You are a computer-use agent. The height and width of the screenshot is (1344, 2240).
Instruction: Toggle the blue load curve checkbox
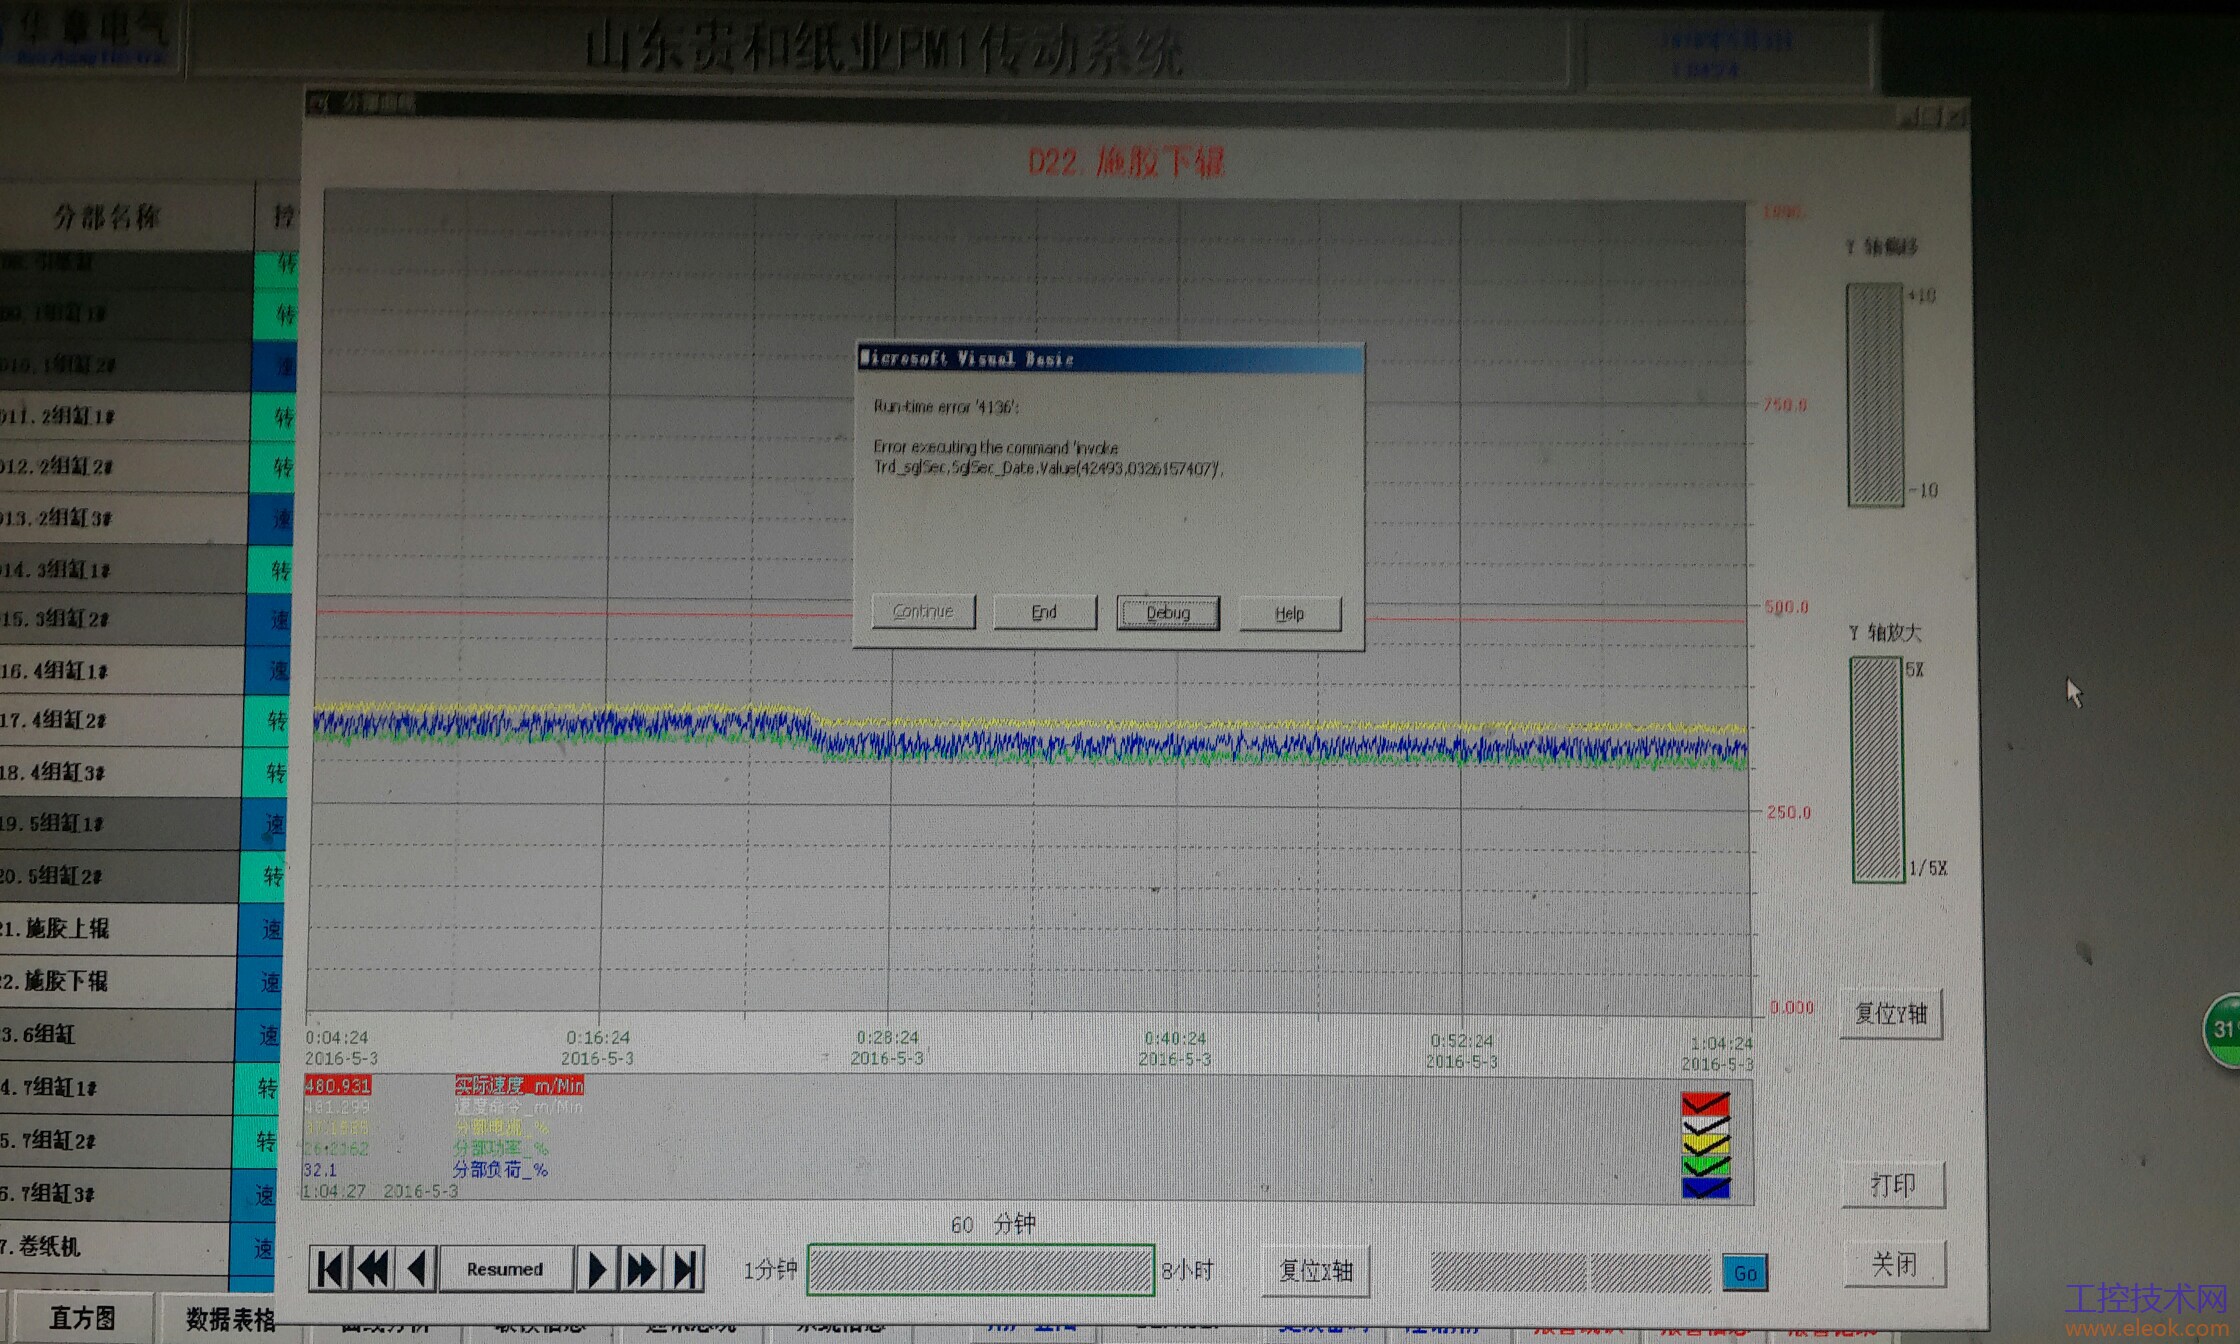tap(1706, 1188)
